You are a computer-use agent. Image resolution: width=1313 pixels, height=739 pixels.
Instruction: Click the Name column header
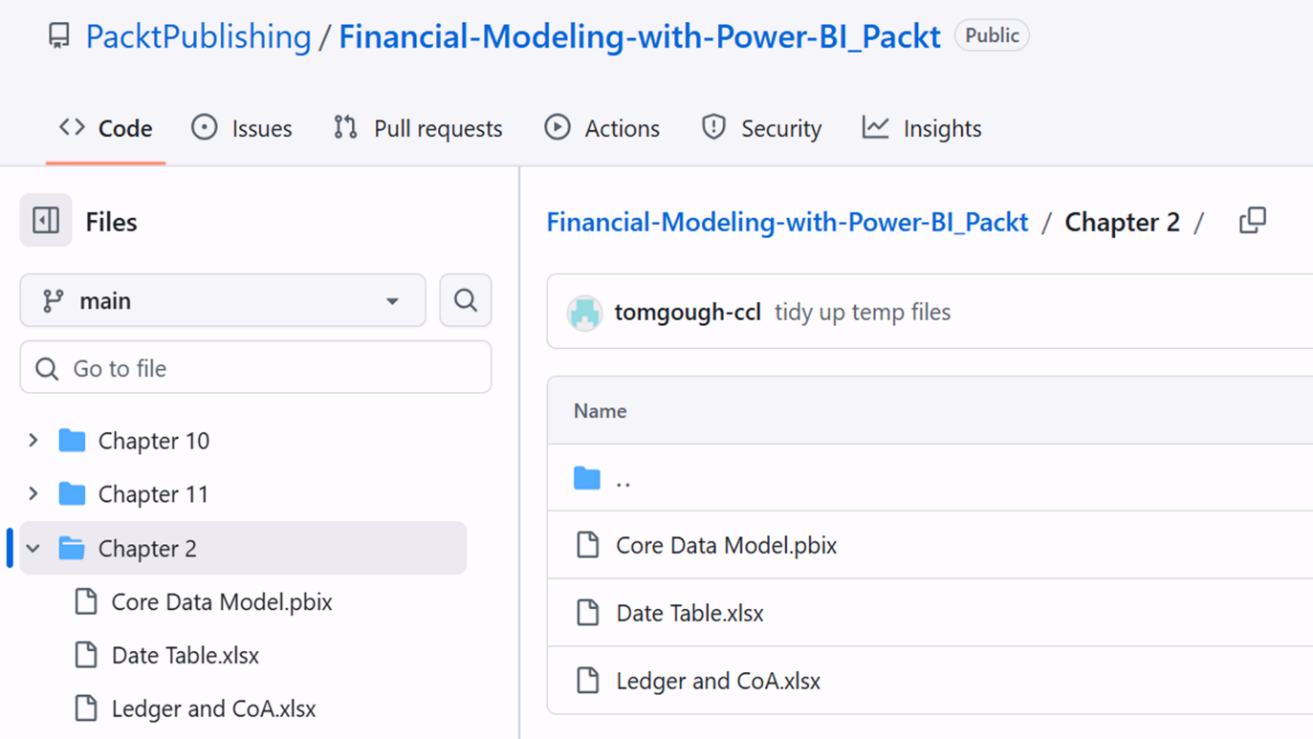(600, 411)
